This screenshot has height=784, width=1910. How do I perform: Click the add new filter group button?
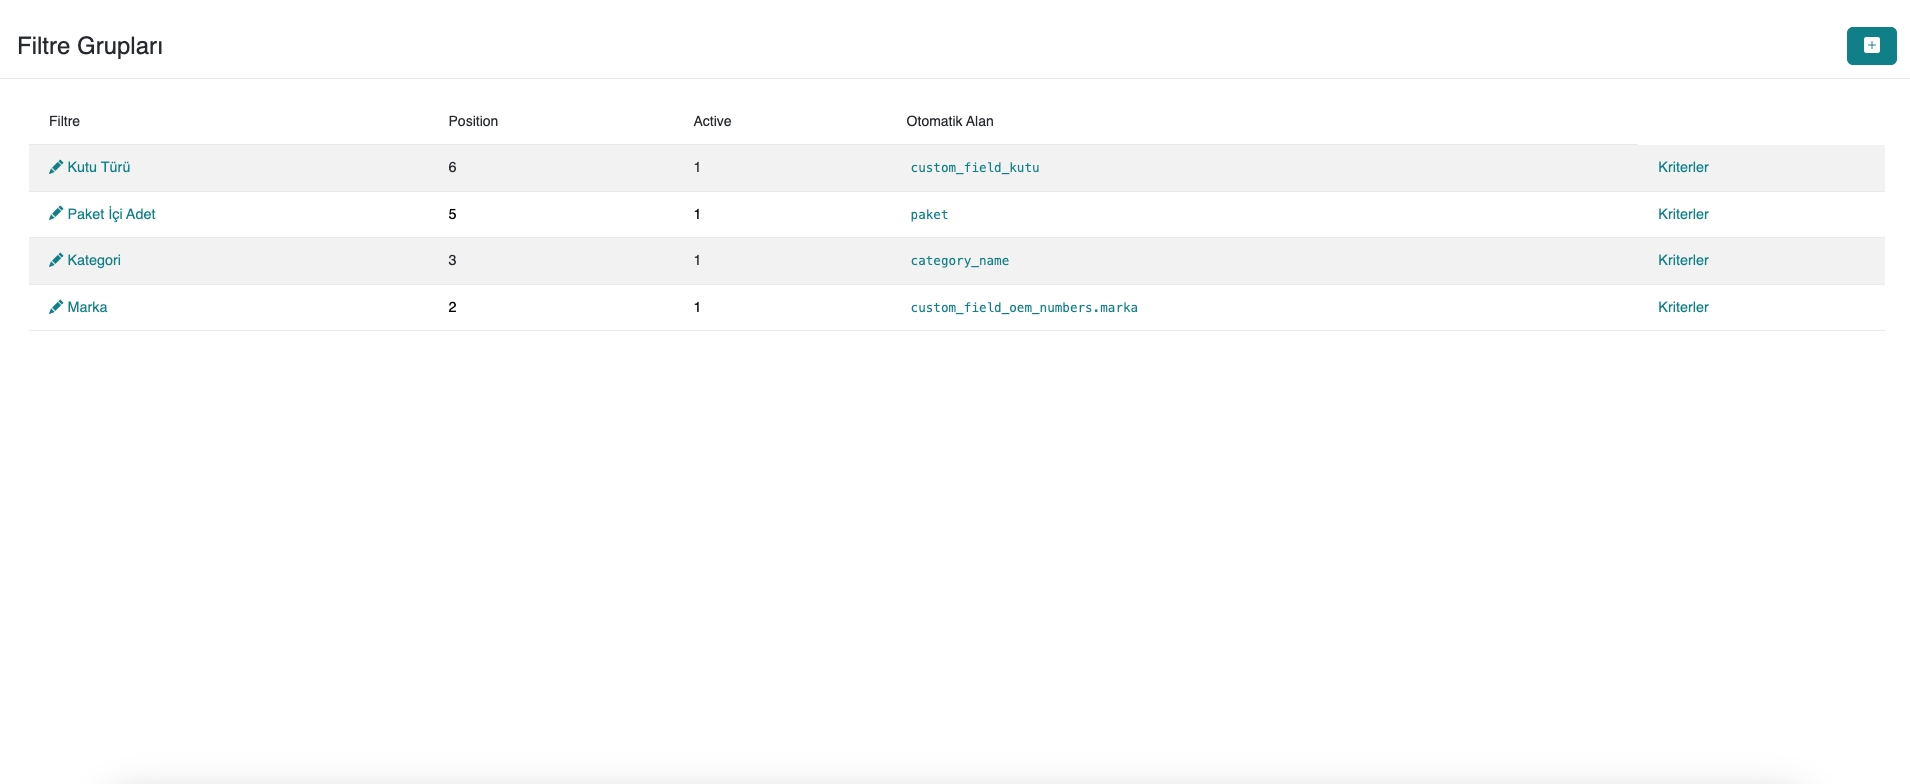coord(1871,46)
